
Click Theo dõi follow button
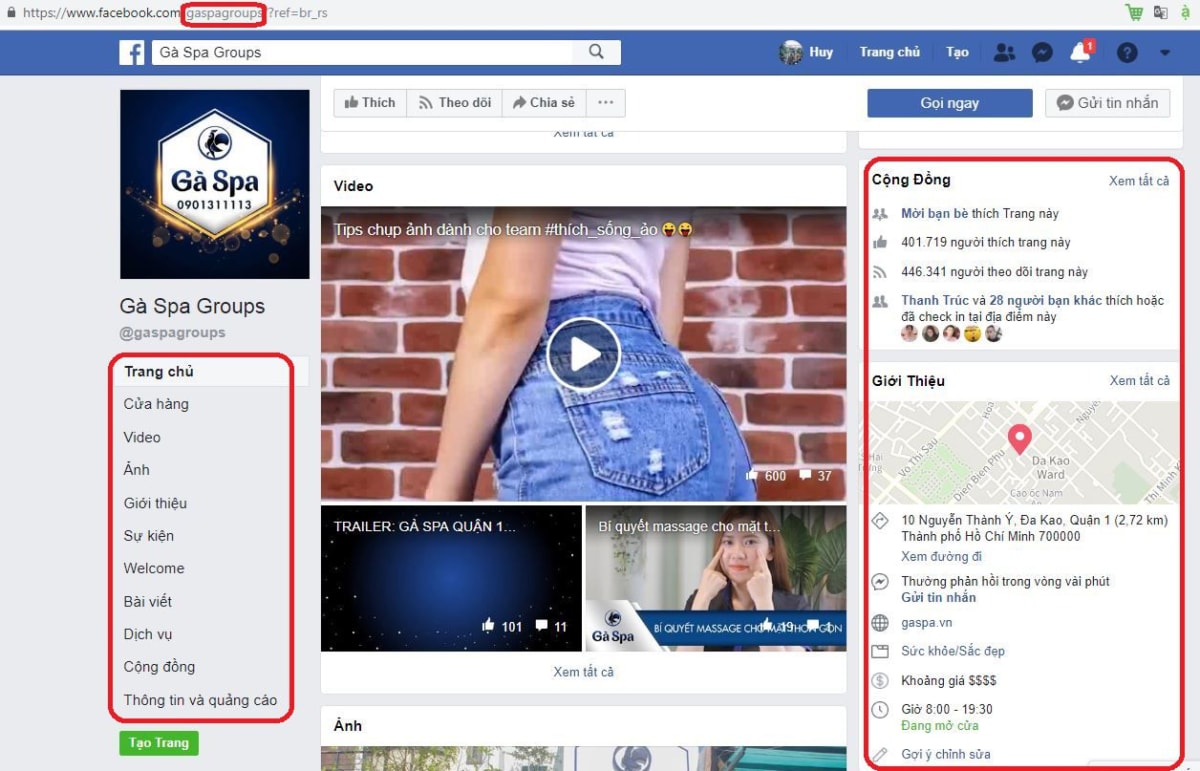pos(454,102)
